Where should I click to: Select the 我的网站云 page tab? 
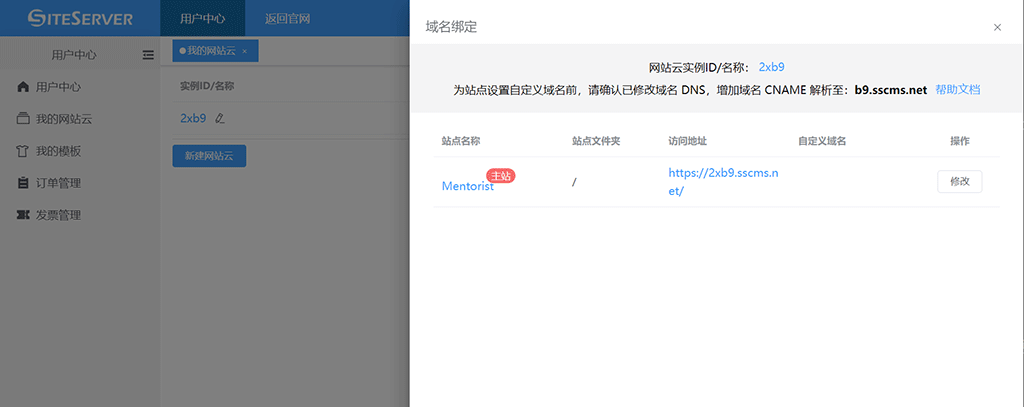(x=210, y=51)
